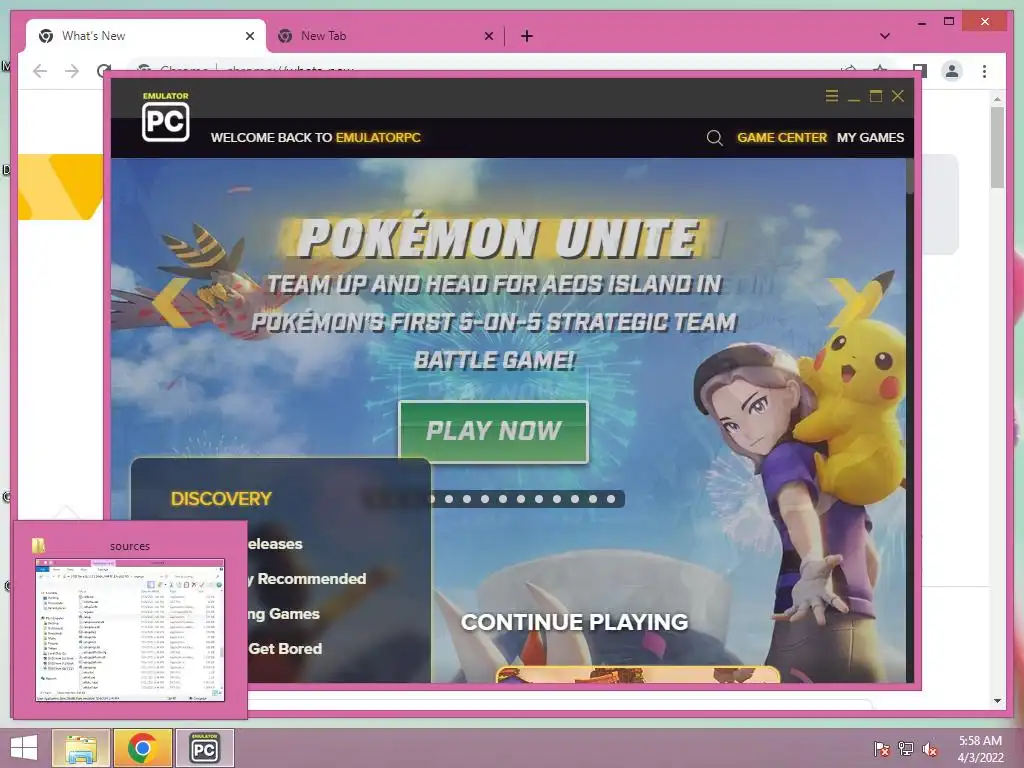
Task: Open Chrome profile avatar
Action: click(x=952, y=71)
